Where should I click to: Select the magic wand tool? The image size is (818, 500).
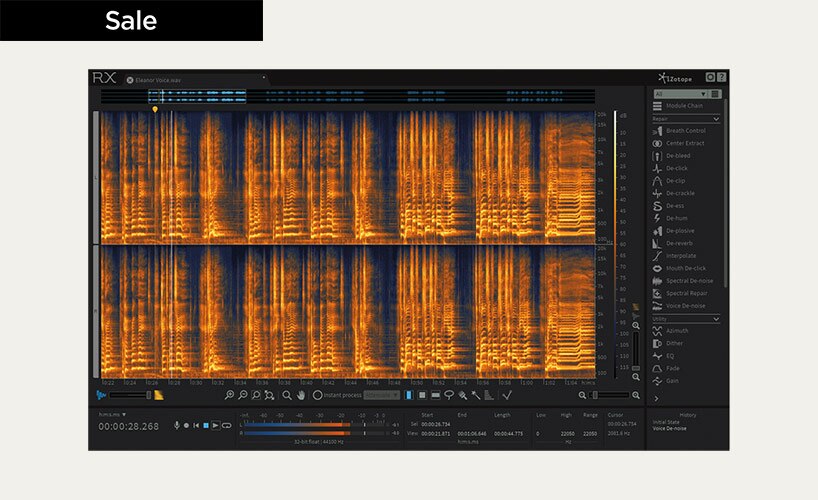pyautogui.click(x=476, y=396)
